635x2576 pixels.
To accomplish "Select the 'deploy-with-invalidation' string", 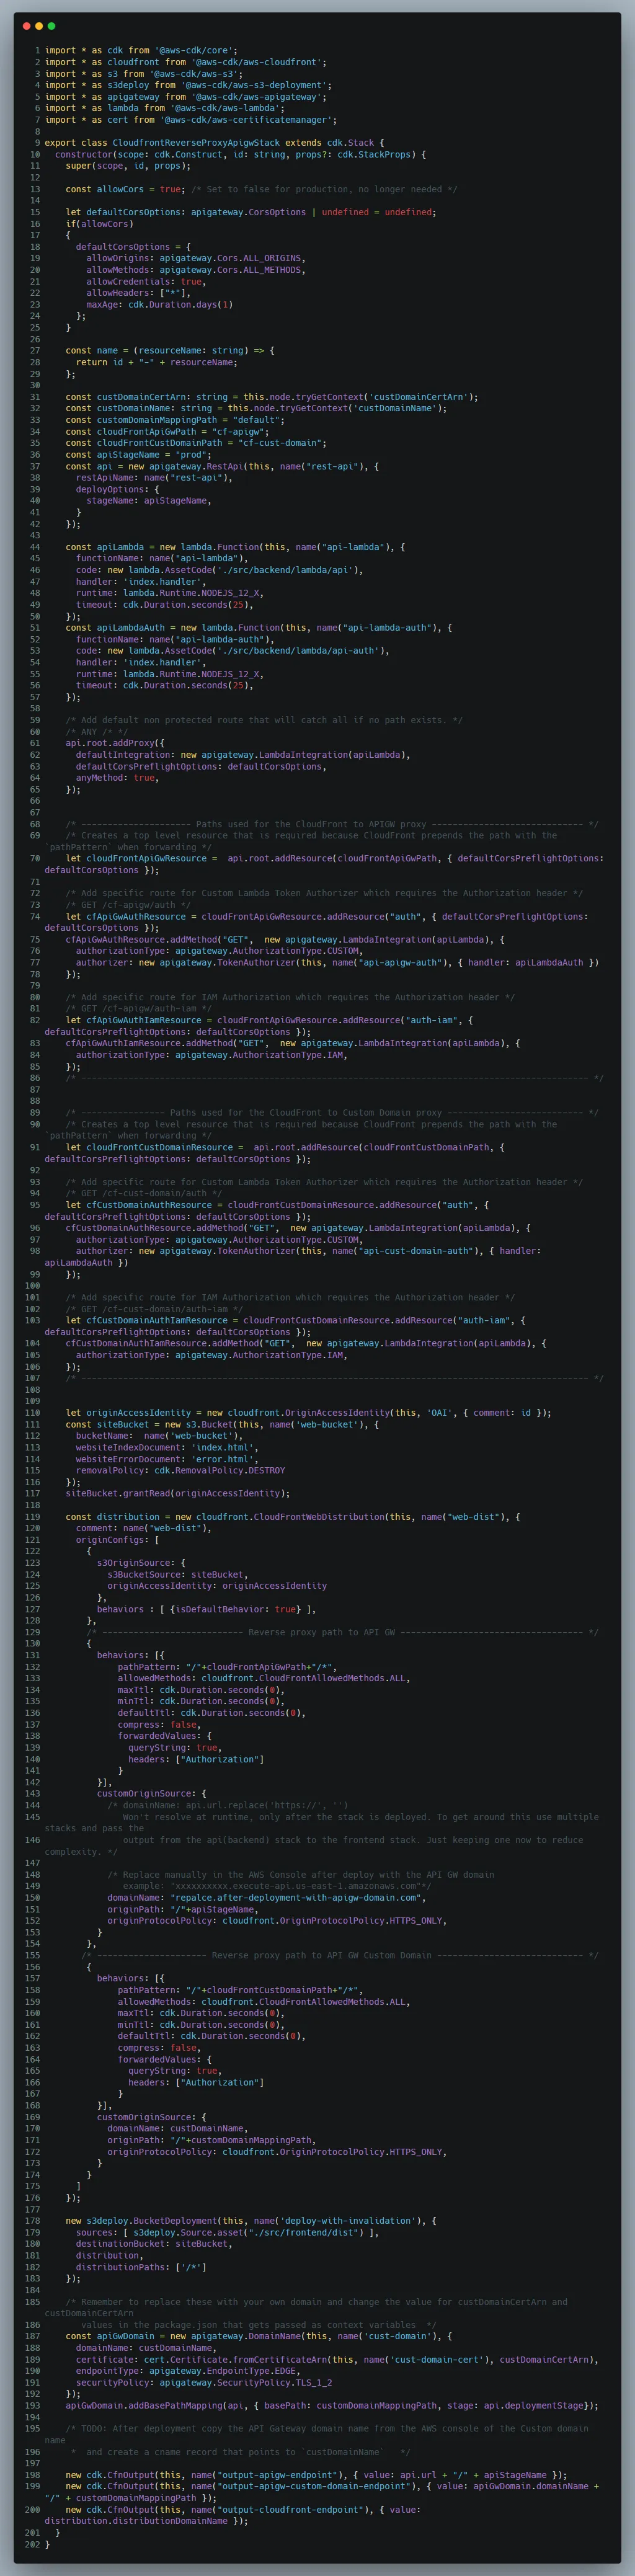I will (x=348, y=2221).
